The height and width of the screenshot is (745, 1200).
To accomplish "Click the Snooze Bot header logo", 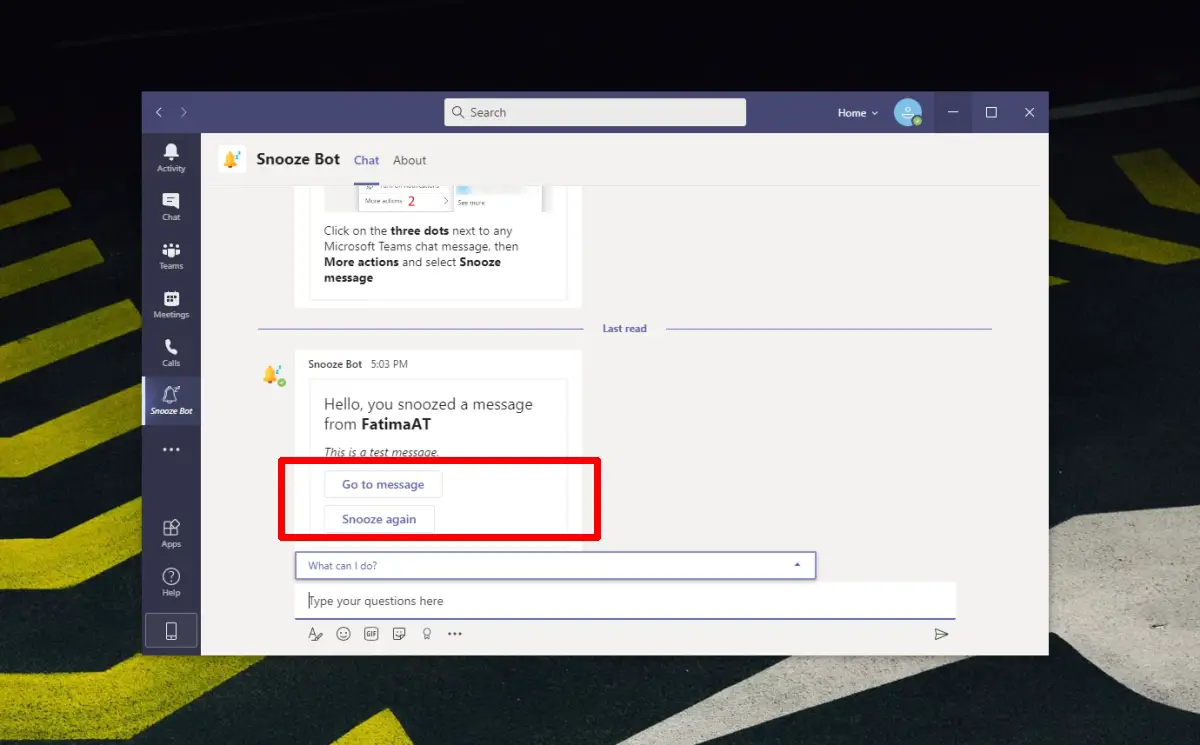I will (x=232, y=159).
